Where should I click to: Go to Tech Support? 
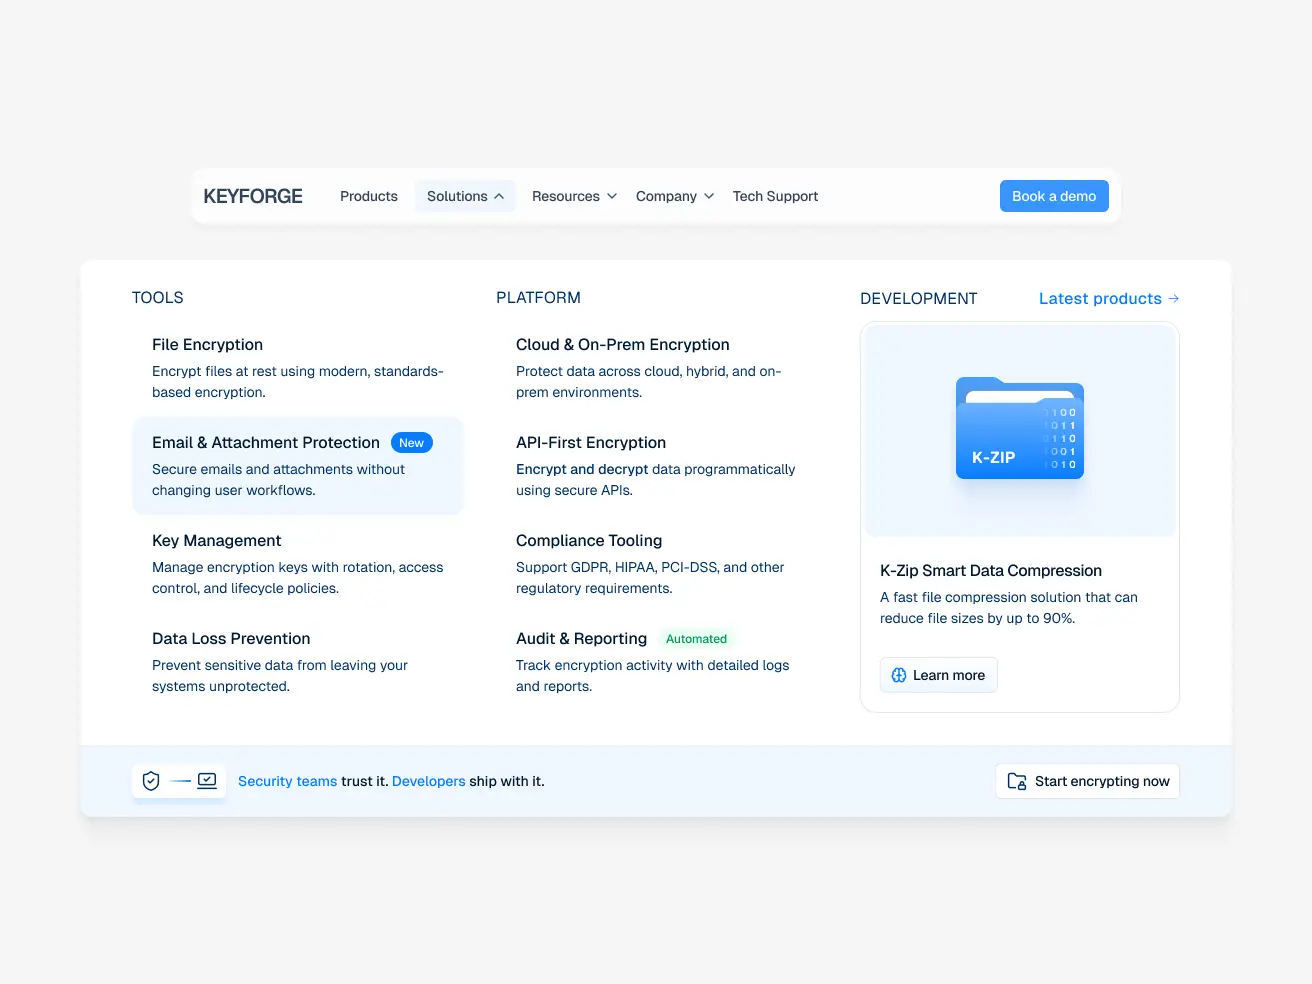[x=775, y=196]
